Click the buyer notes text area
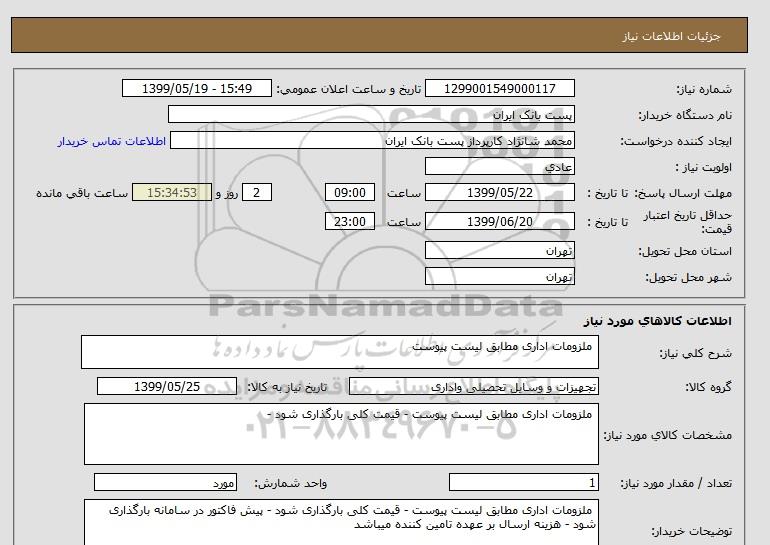770x545 pixels. 341,522
